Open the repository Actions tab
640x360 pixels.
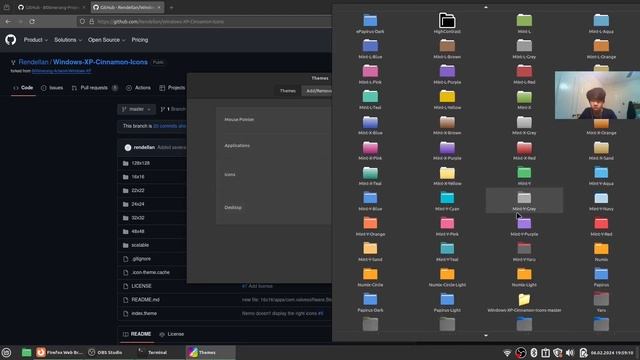[138, 88]
